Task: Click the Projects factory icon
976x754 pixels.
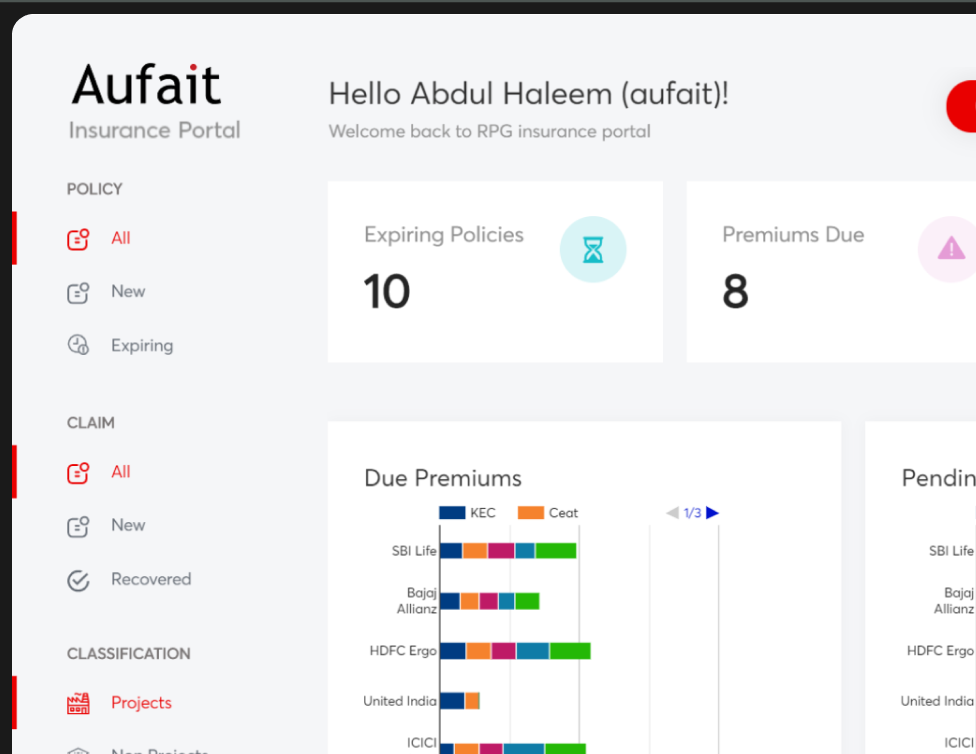Action: coord(78,703)
